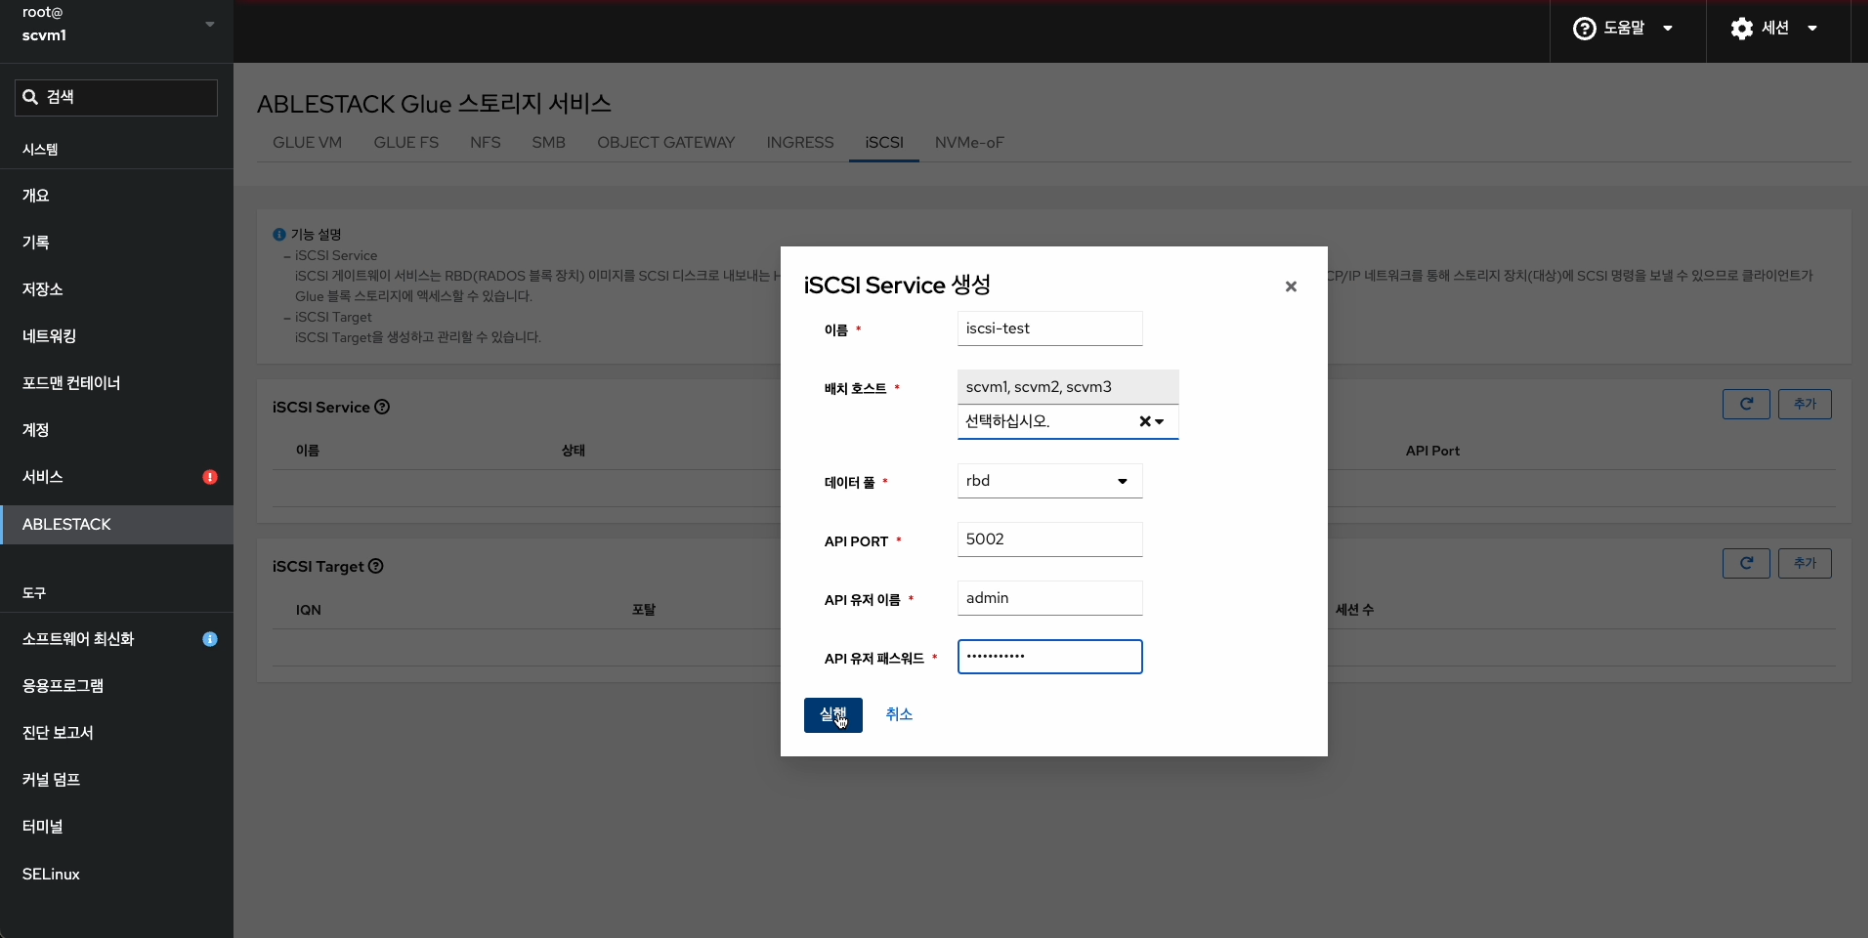Click the iSCSI Service help question icon
Viewport: 1868px width, 938px height.
(x=382, y=407)
